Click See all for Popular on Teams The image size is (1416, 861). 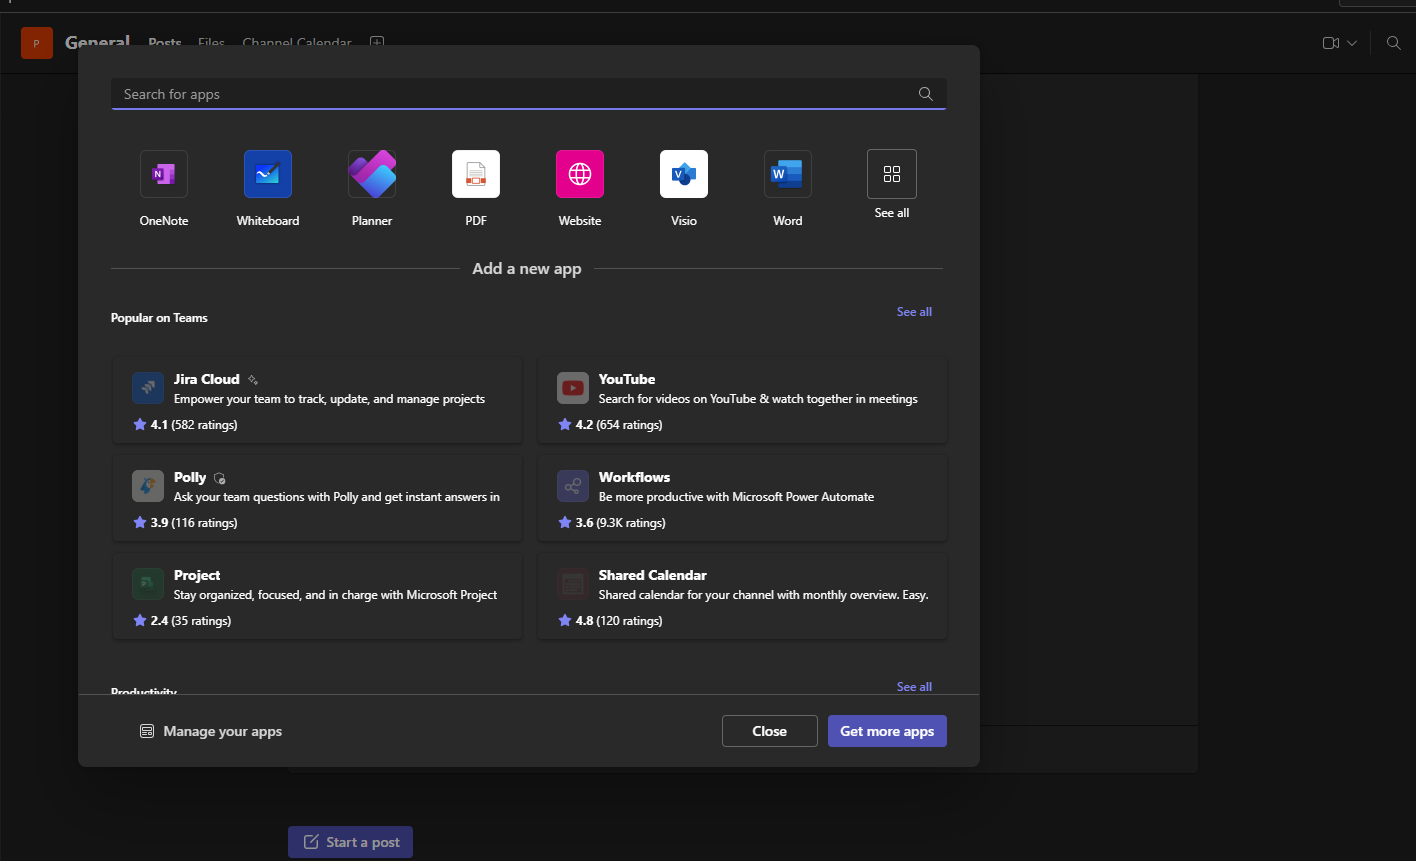point(914,312)
